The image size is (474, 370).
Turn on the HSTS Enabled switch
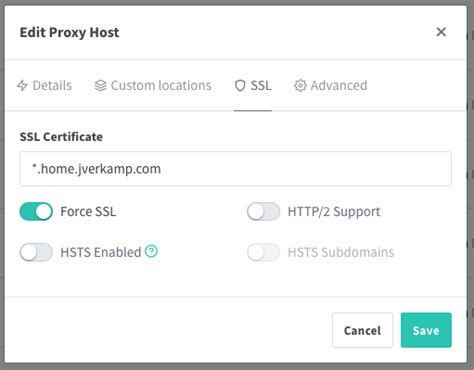click(x=36, y=252)
